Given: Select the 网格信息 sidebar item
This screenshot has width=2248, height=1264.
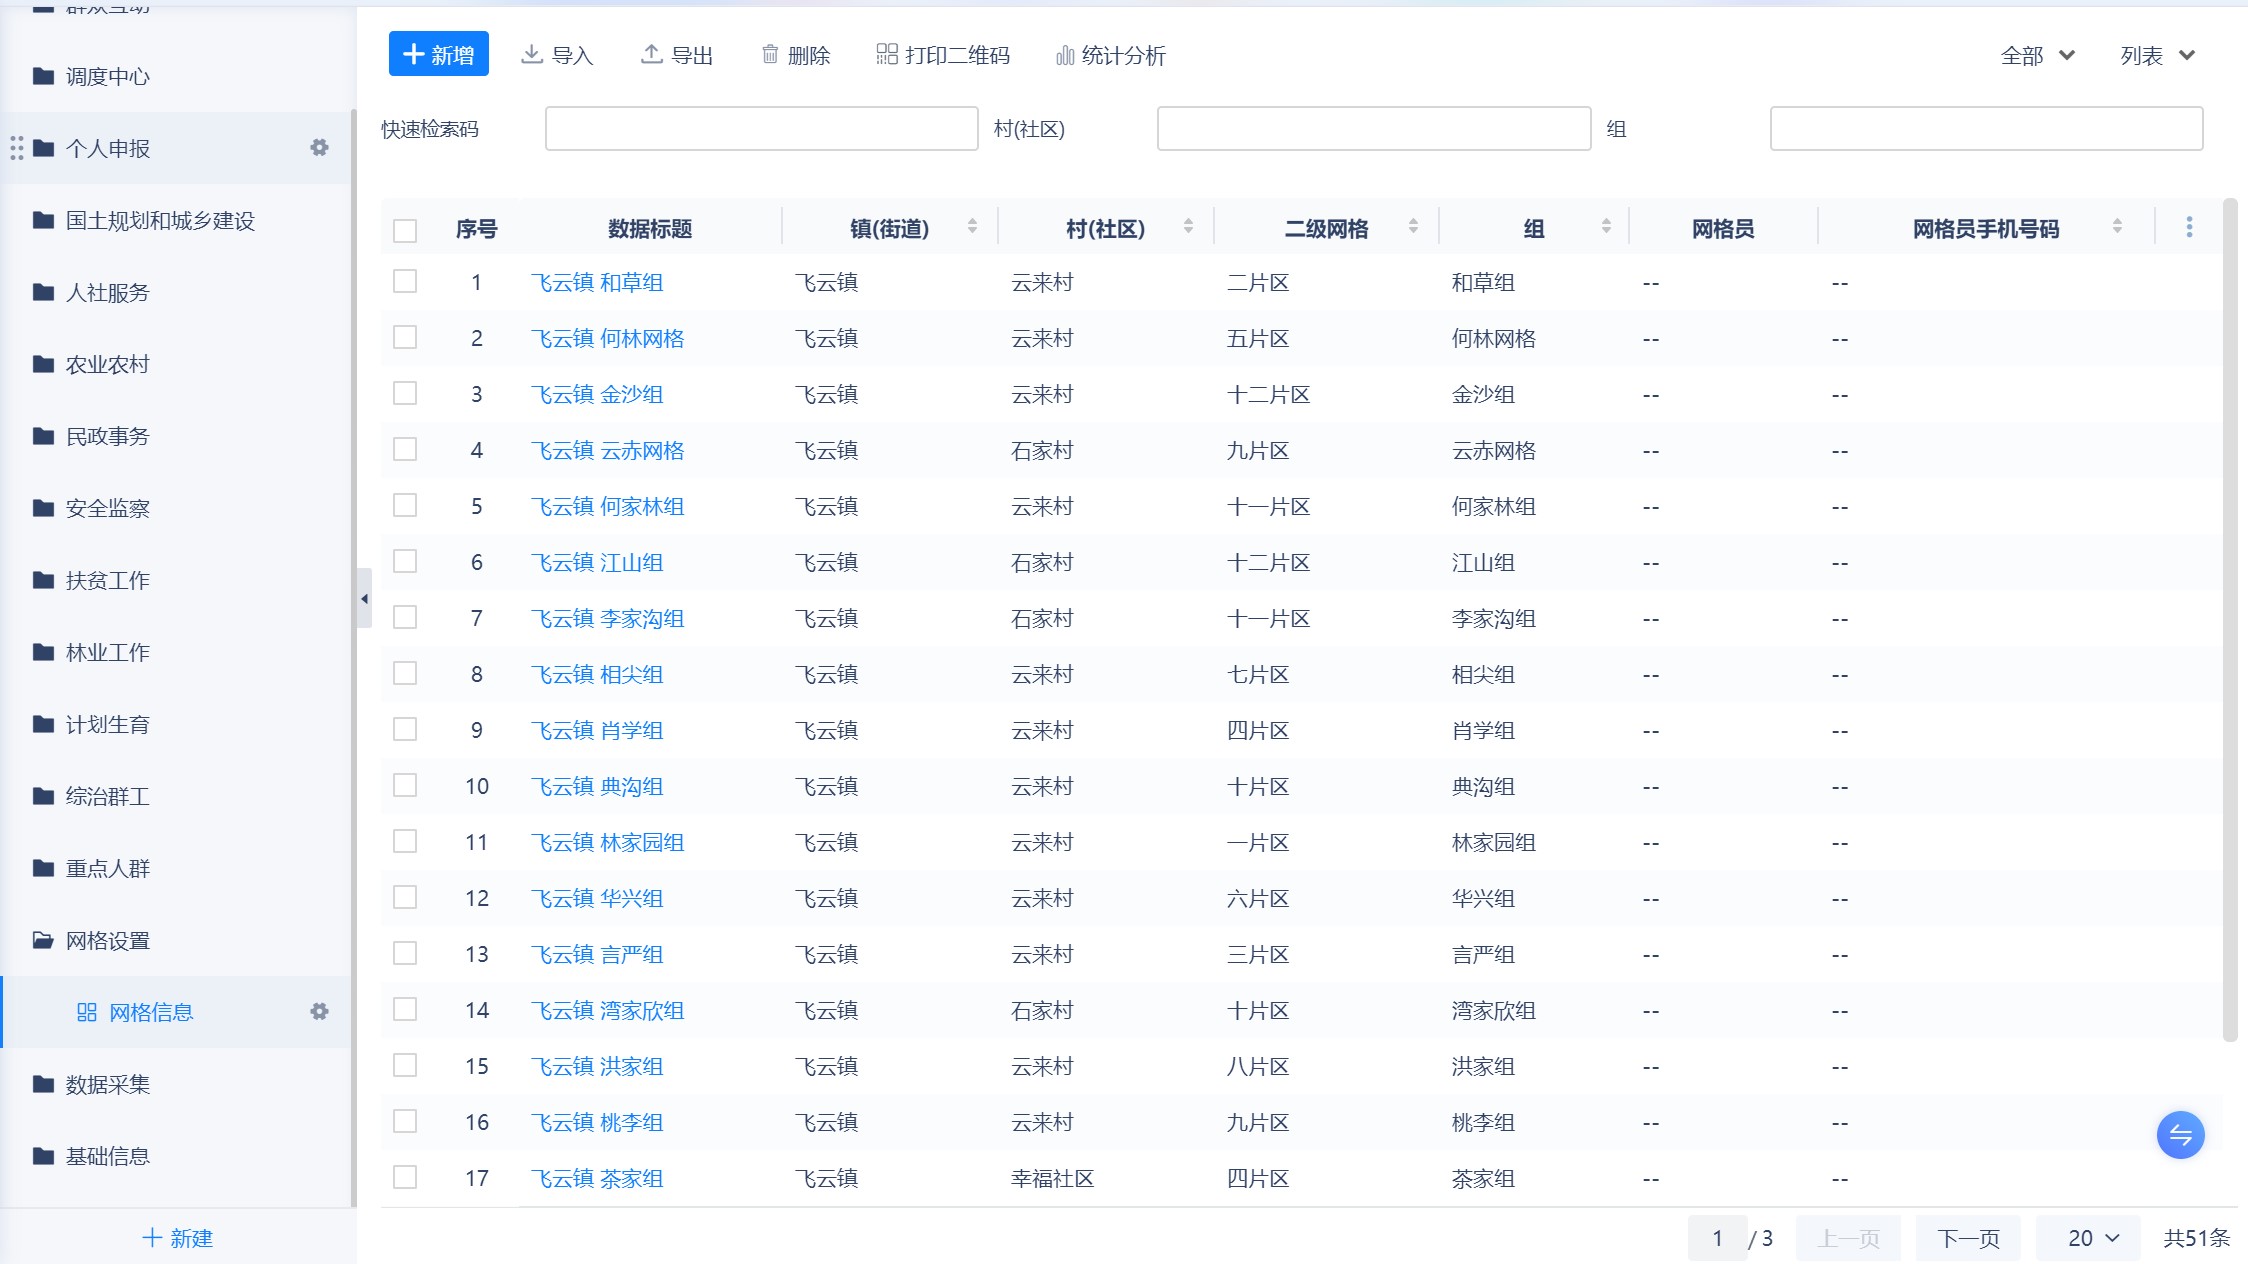Looking at the screenshot, I should [x=176, y=1012].
